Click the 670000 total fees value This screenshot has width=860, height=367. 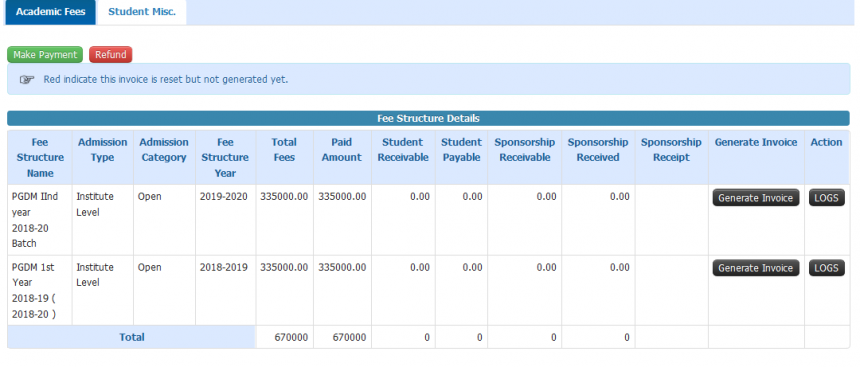click(x=291, y=338)
